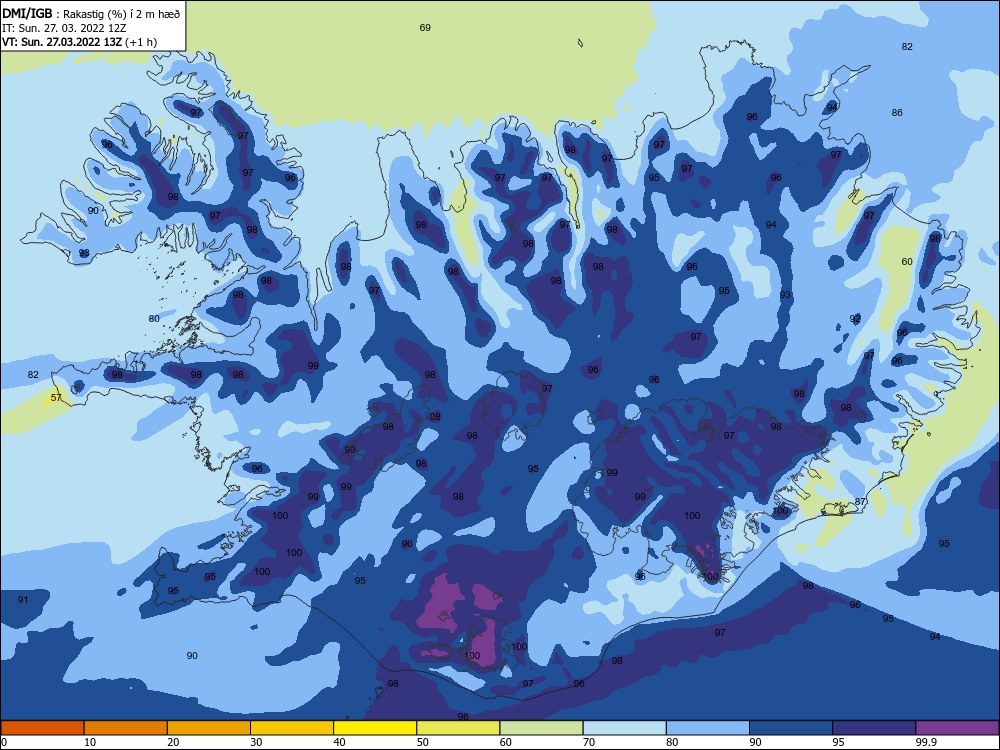The height and width of the screenshot is (750, 1000).
Task: Click the '69' humidity value on the map
Action: pyautogui.click(x=425, y=27)
